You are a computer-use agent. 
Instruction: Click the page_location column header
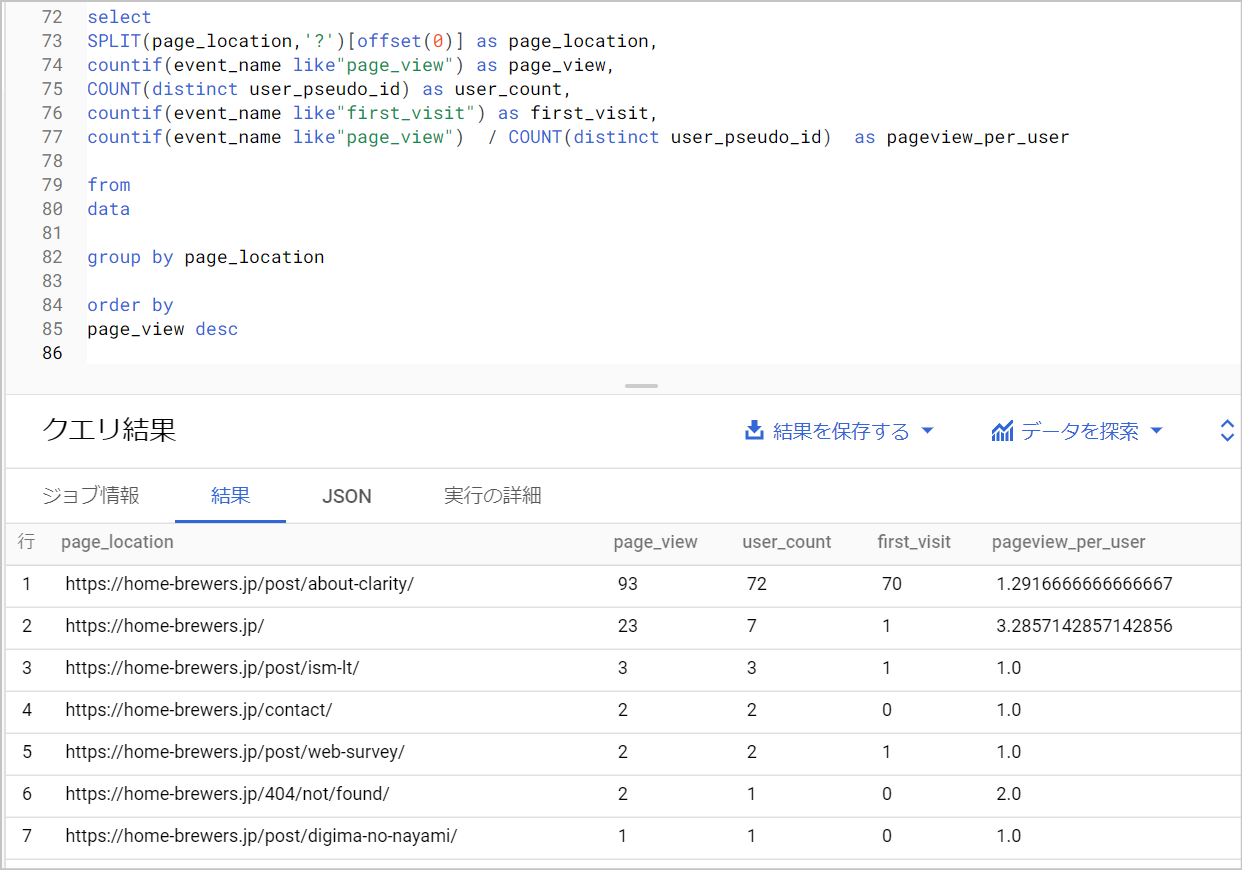pos(117,542)
